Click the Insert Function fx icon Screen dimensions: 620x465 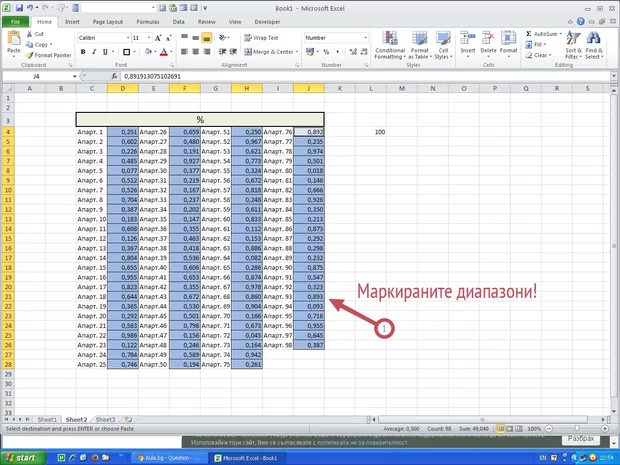(114, 76)
